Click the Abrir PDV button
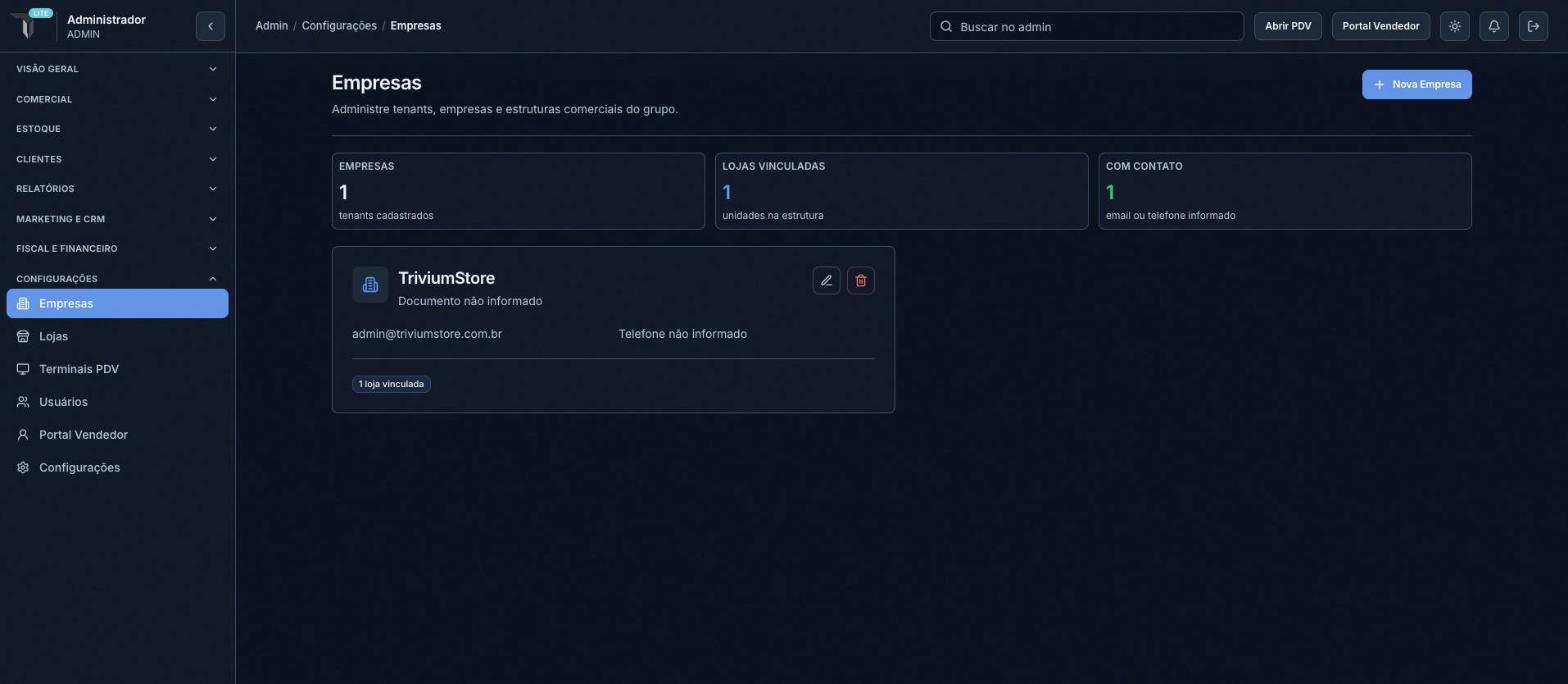The height and width of the screenshot is (684, 1568). (x=1287, y=26)
